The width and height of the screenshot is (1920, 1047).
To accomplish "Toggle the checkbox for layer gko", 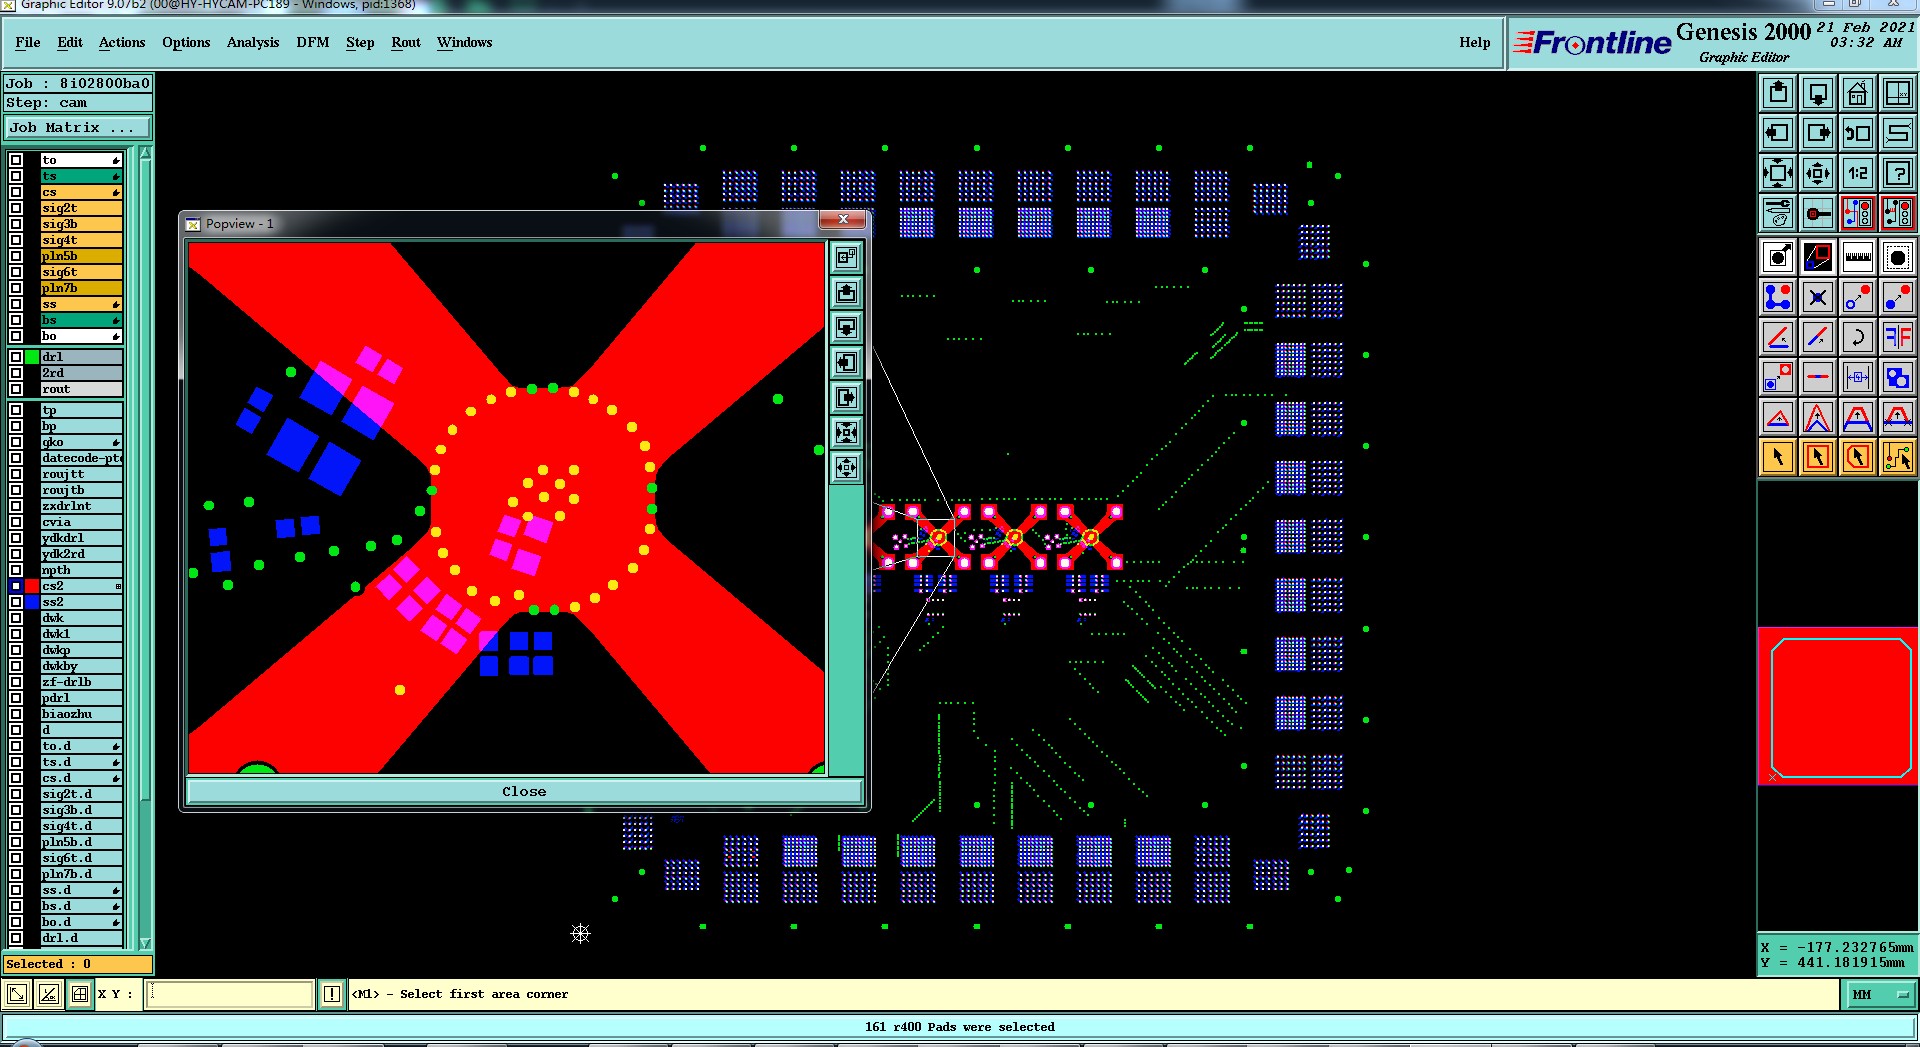I will pyautogui.click(x=16, y=442).
